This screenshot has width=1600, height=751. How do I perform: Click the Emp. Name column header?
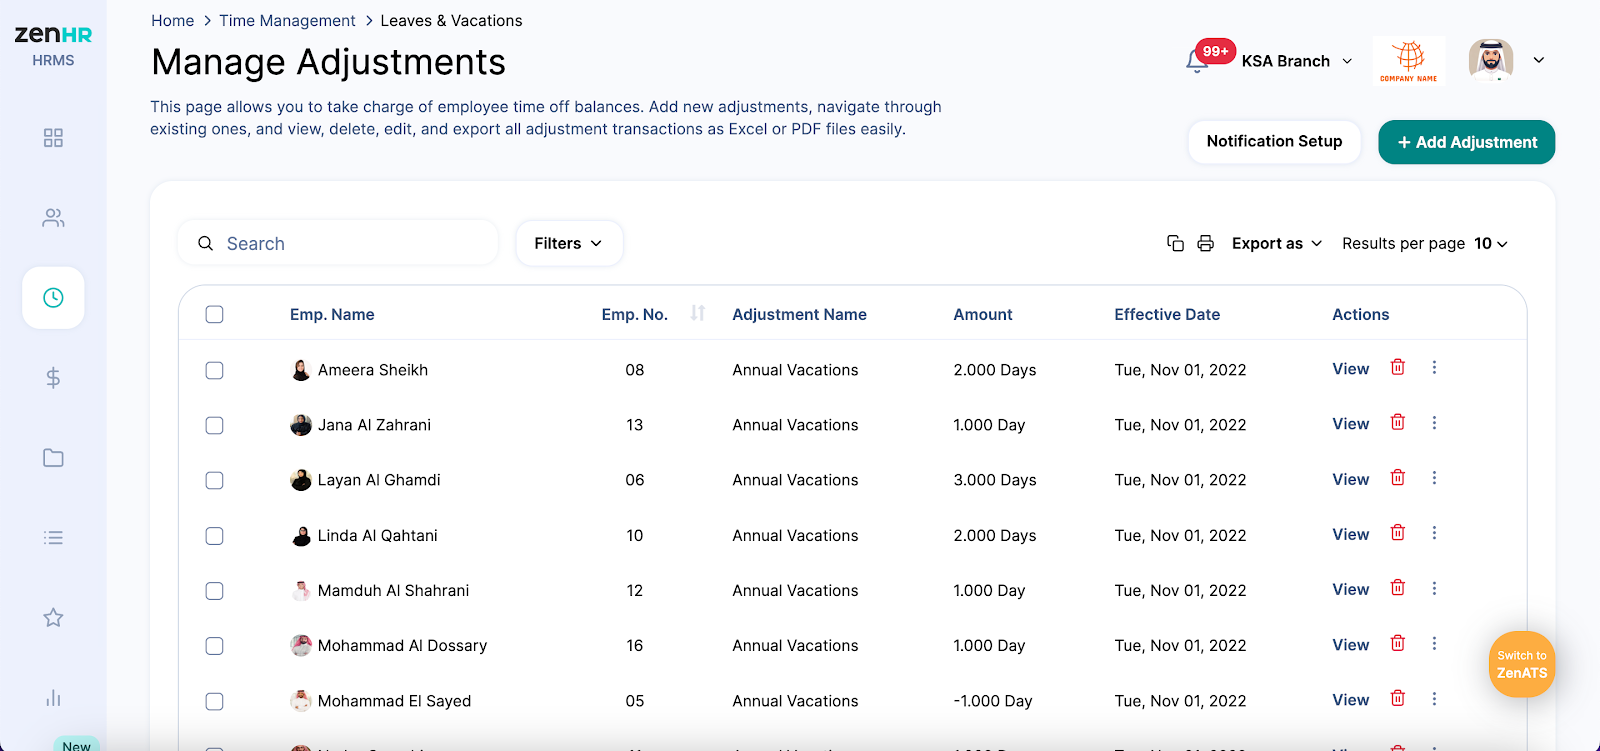pos(332,314)
